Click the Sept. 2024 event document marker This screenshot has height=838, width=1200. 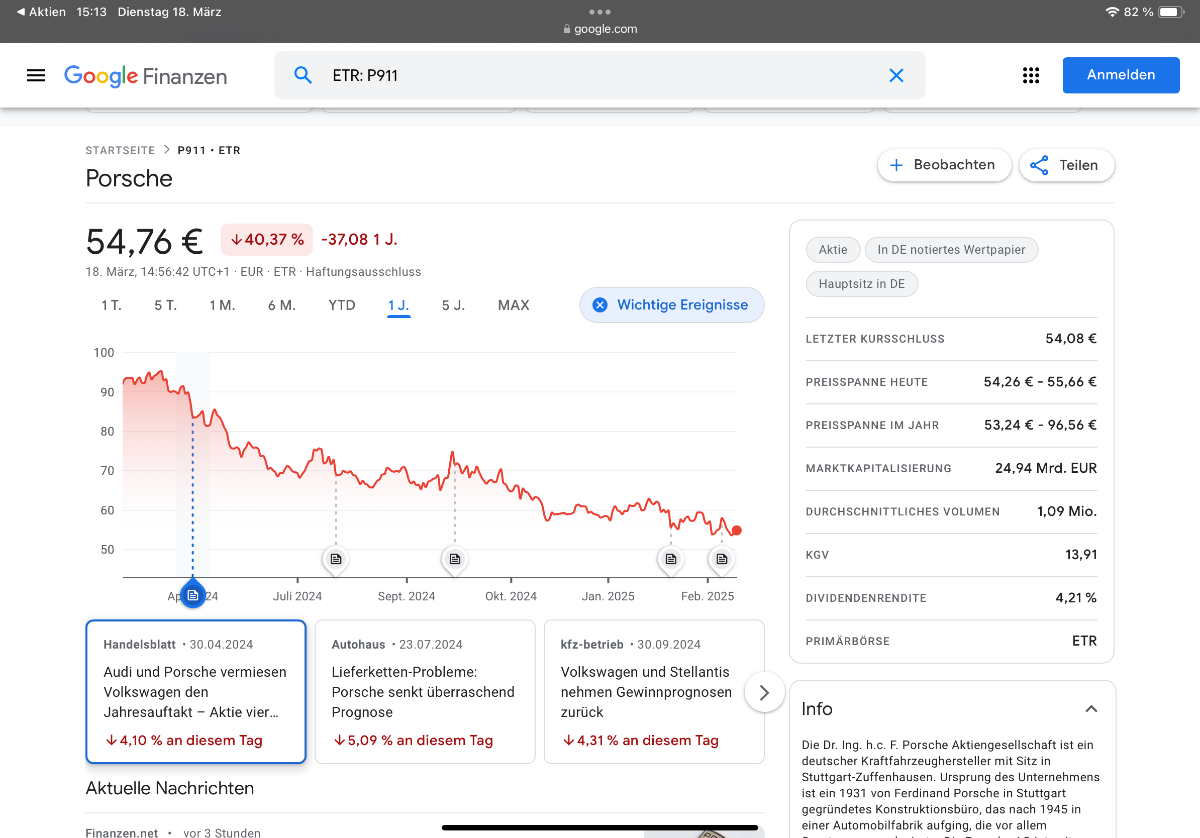click(455, 559)
